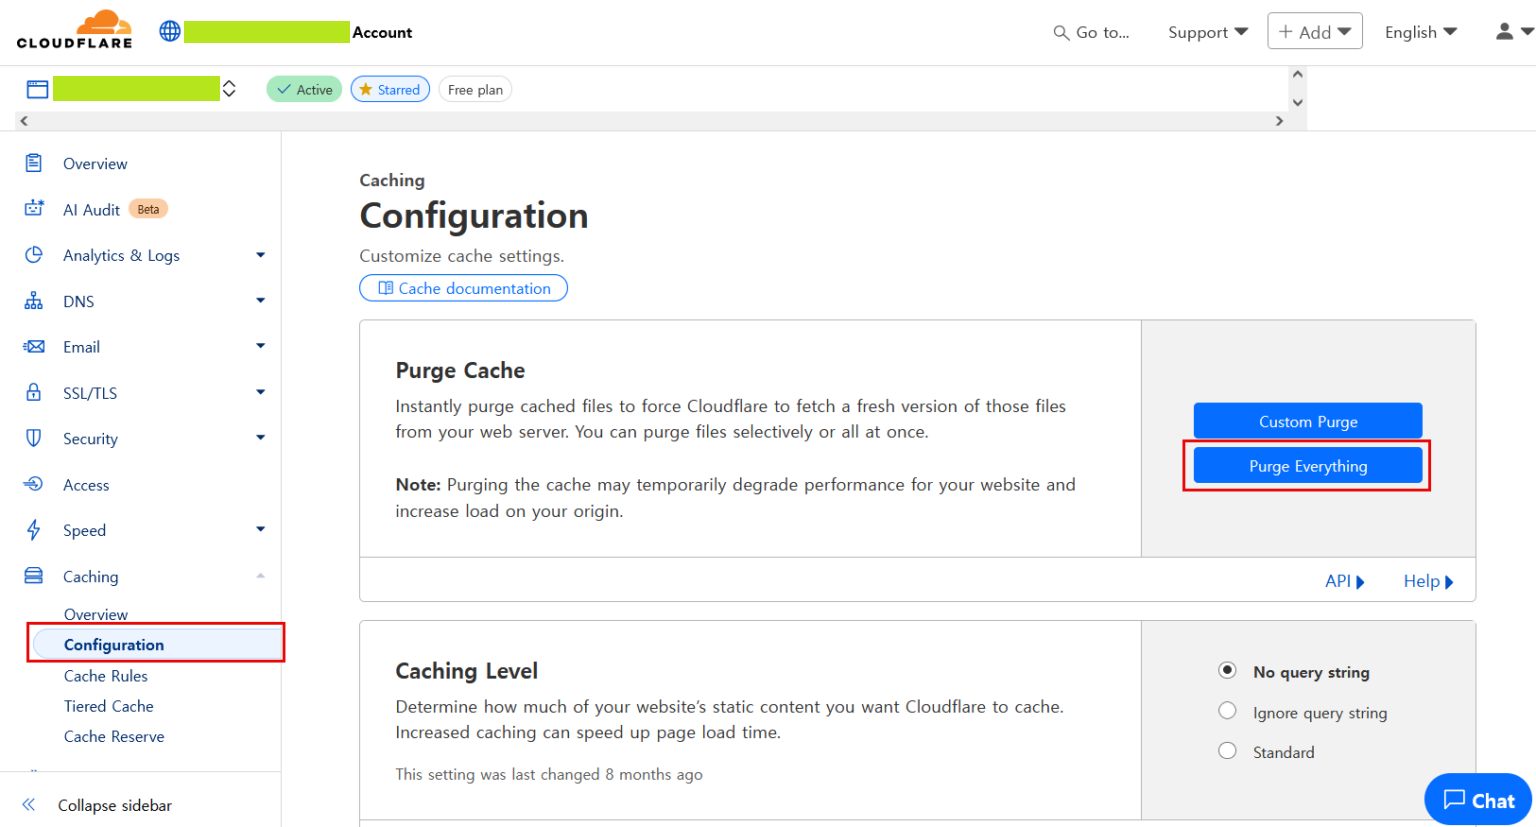This screenshot has width=1536, height=827.
Task: Click the Beta label next to AI Audit
Action: (x=148, y=209)
